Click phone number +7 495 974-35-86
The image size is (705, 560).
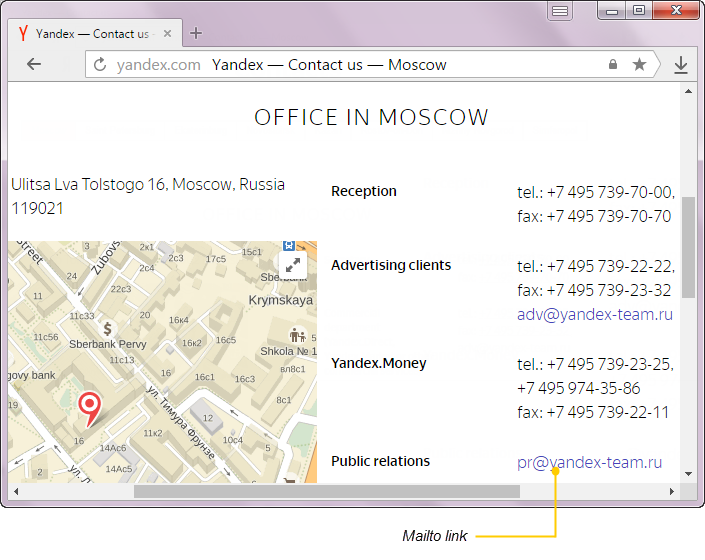[579, 388]
